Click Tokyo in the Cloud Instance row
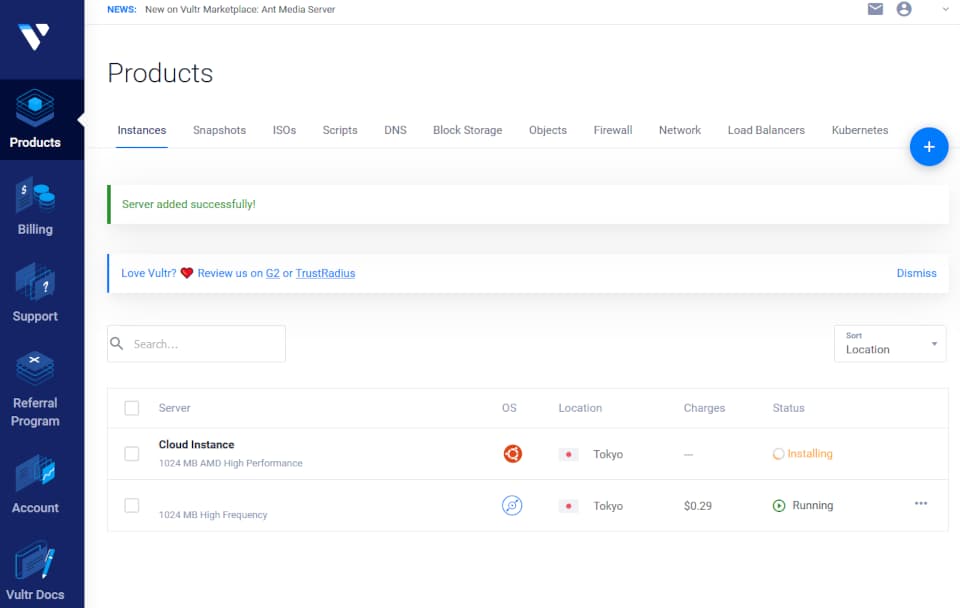 pos(608,454)
